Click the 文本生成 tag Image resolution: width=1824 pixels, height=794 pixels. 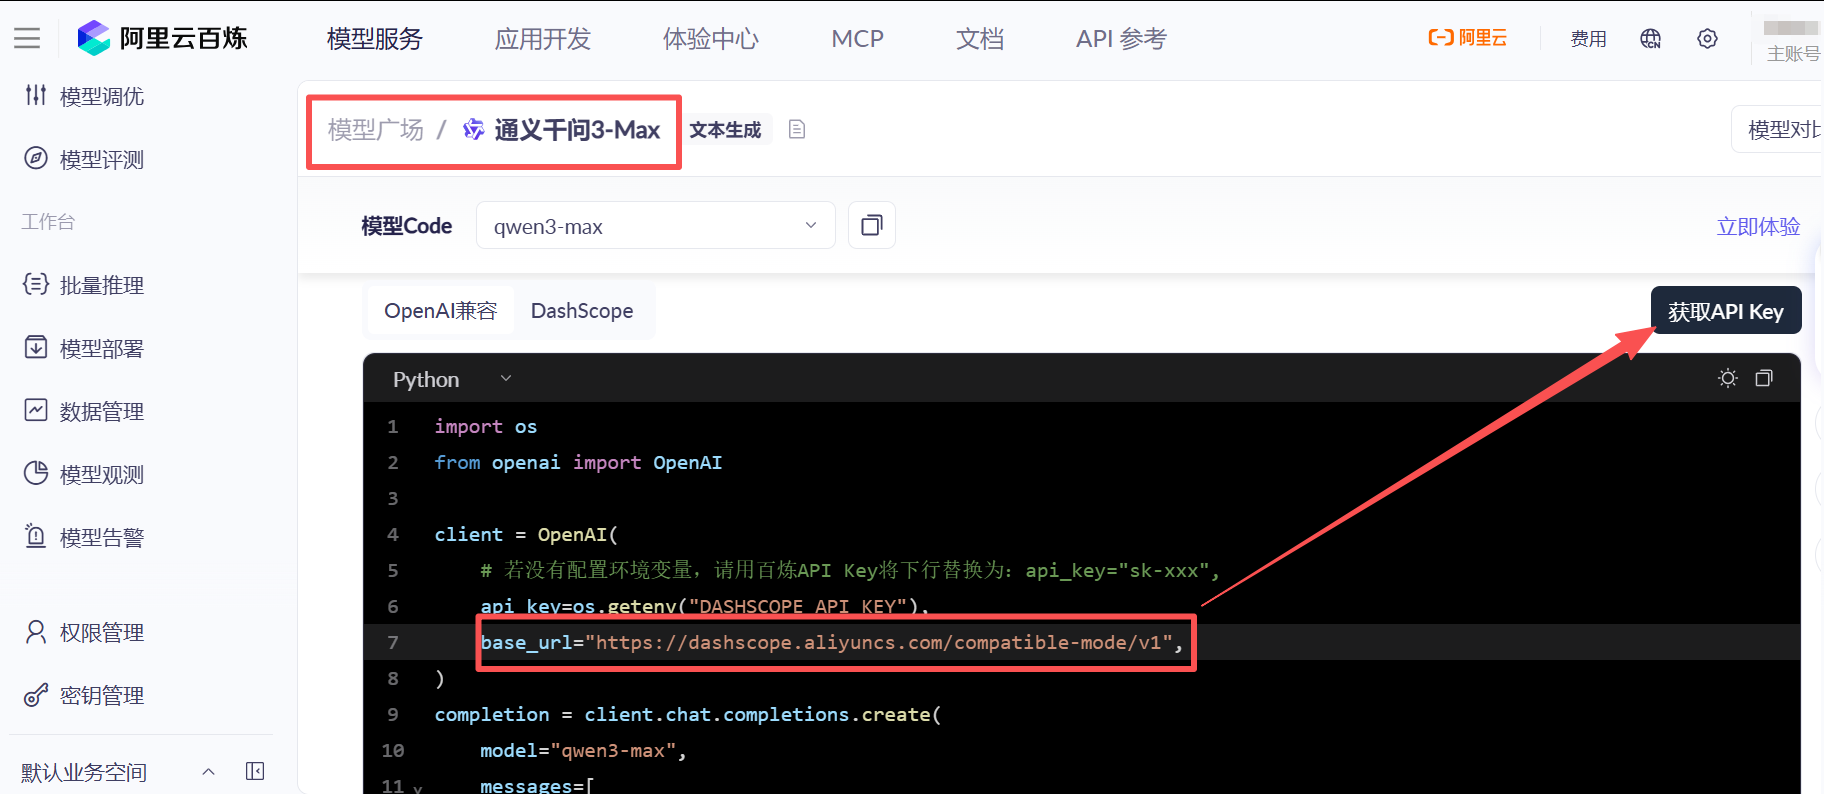[726, 129]
